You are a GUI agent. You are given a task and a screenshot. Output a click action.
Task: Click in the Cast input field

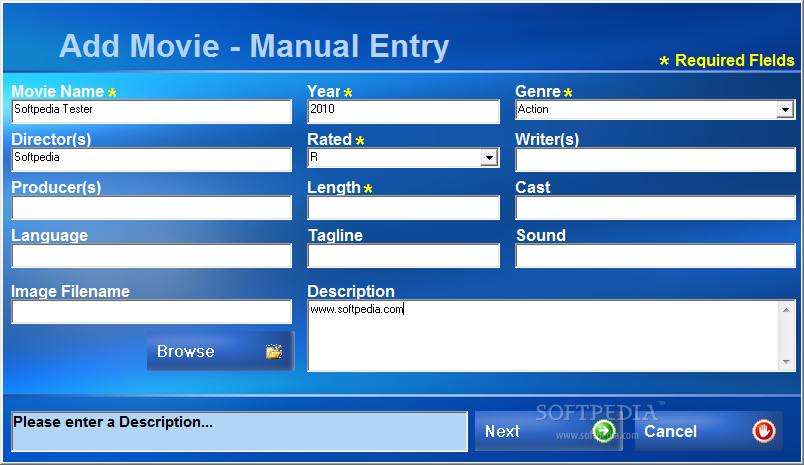pyautogui.click(x=655, y=208)
